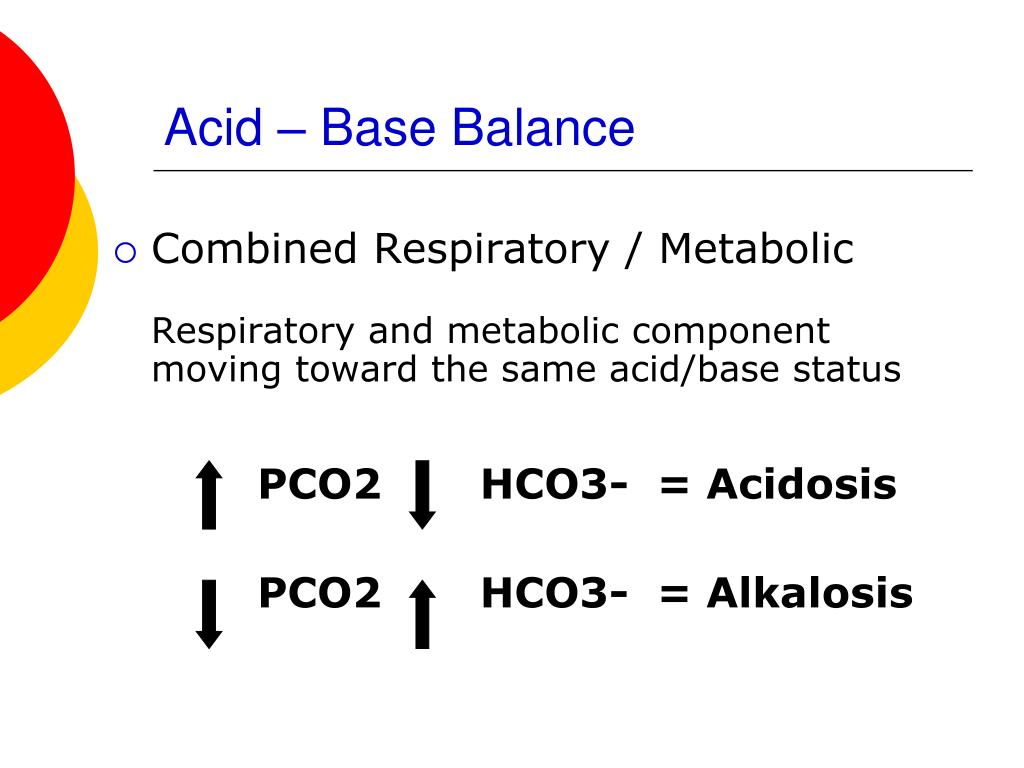The height and width of the screenshot is (768, 1024).
Task: Click the hollow blue bullet circle
Action: tap(125, 252)
